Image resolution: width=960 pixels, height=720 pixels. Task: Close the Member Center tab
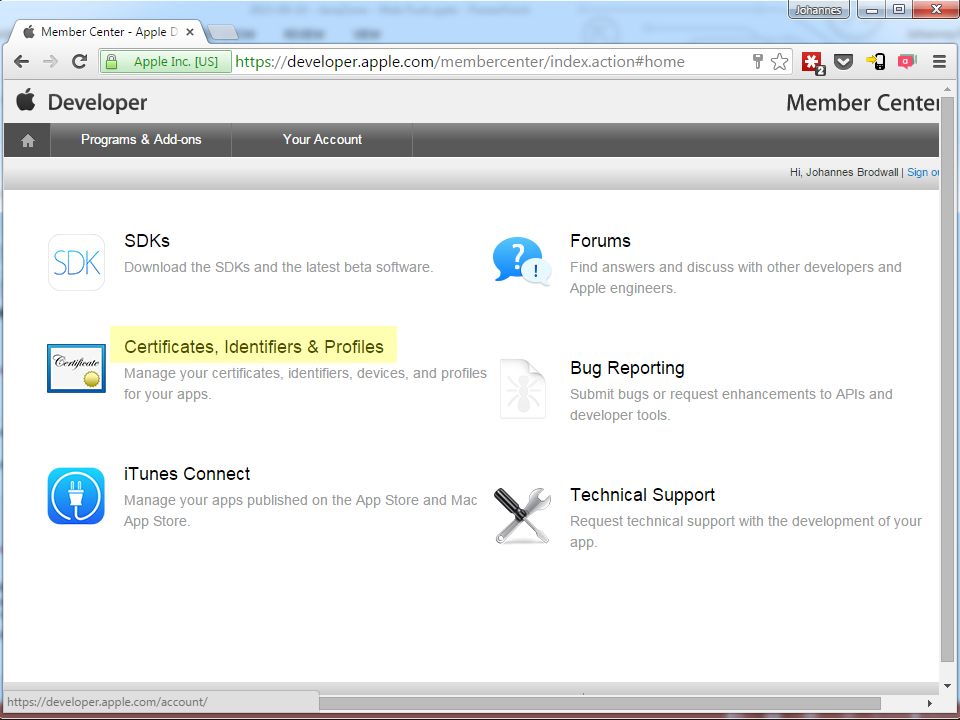tap(190, 32)
